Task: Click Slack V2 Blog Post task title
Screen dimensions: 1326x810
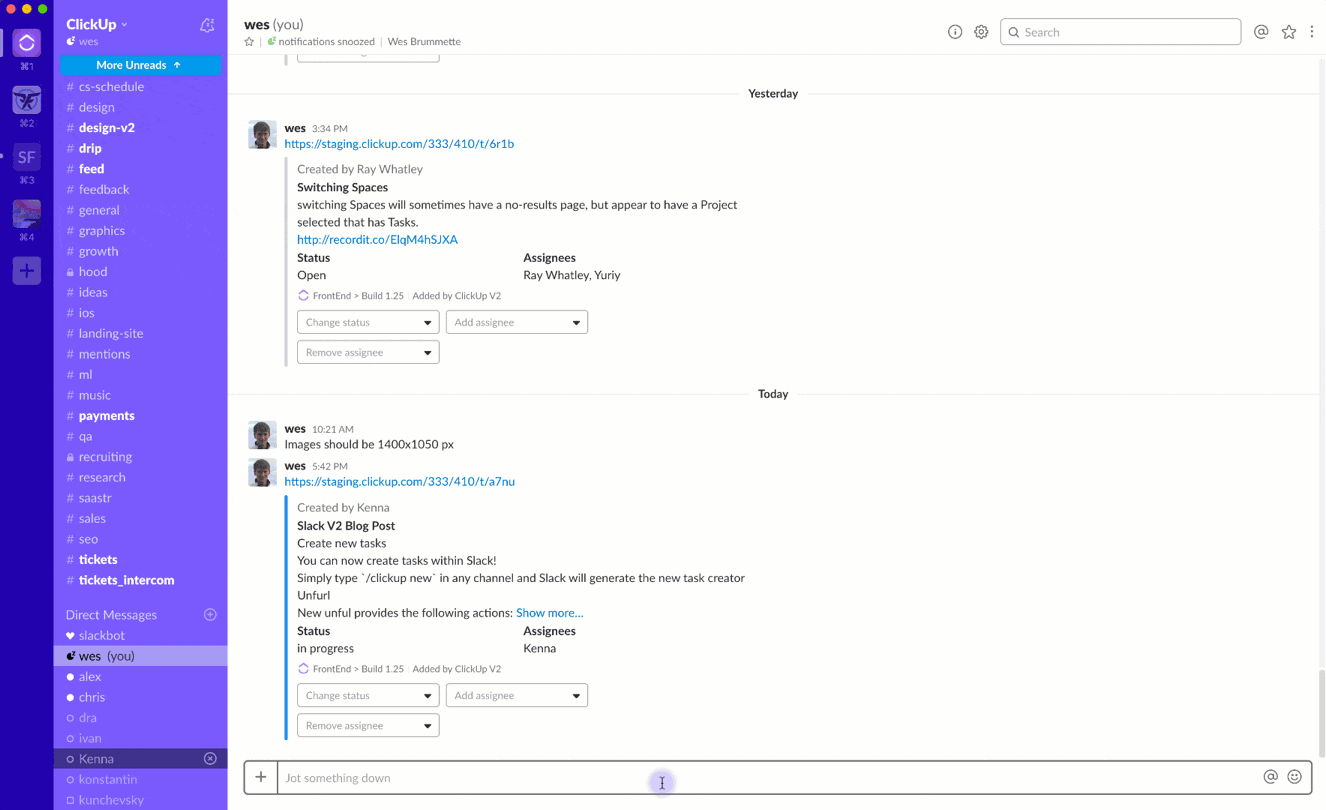Action: click(x=346, y=526)
